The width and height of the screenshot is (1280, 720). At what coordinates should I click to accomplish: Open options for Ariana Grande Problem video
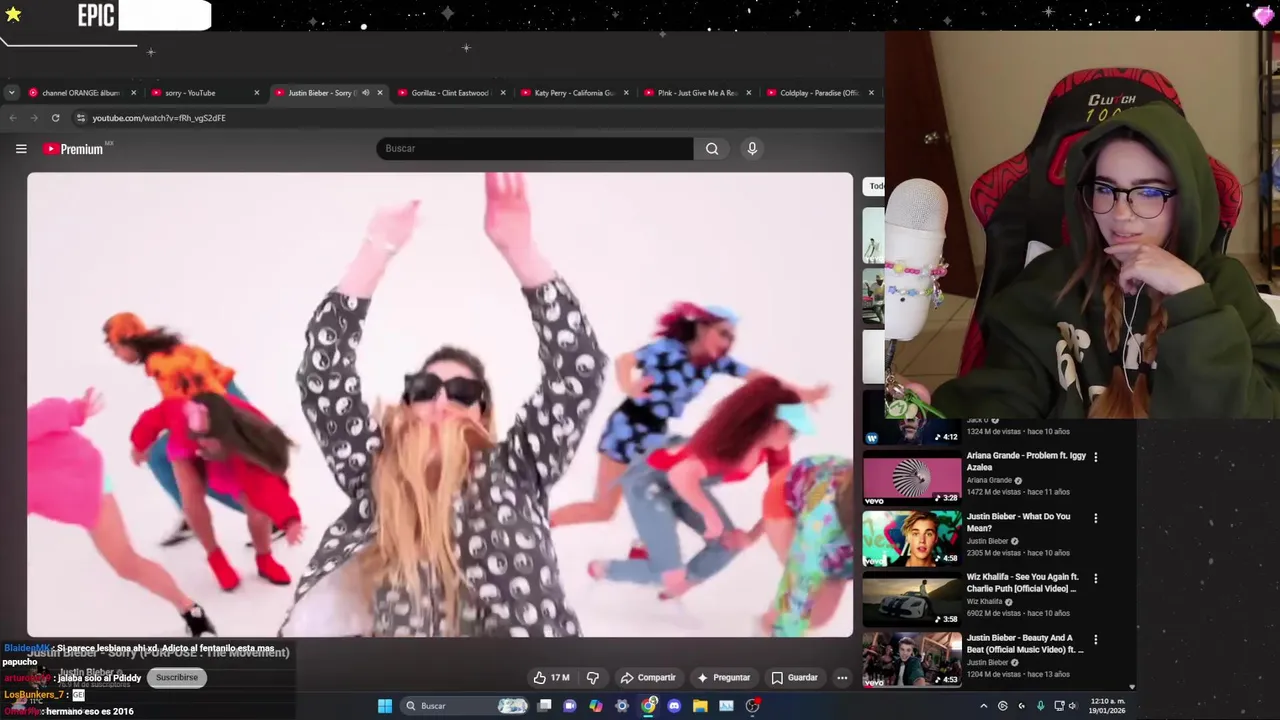[x=1095, y=457]
